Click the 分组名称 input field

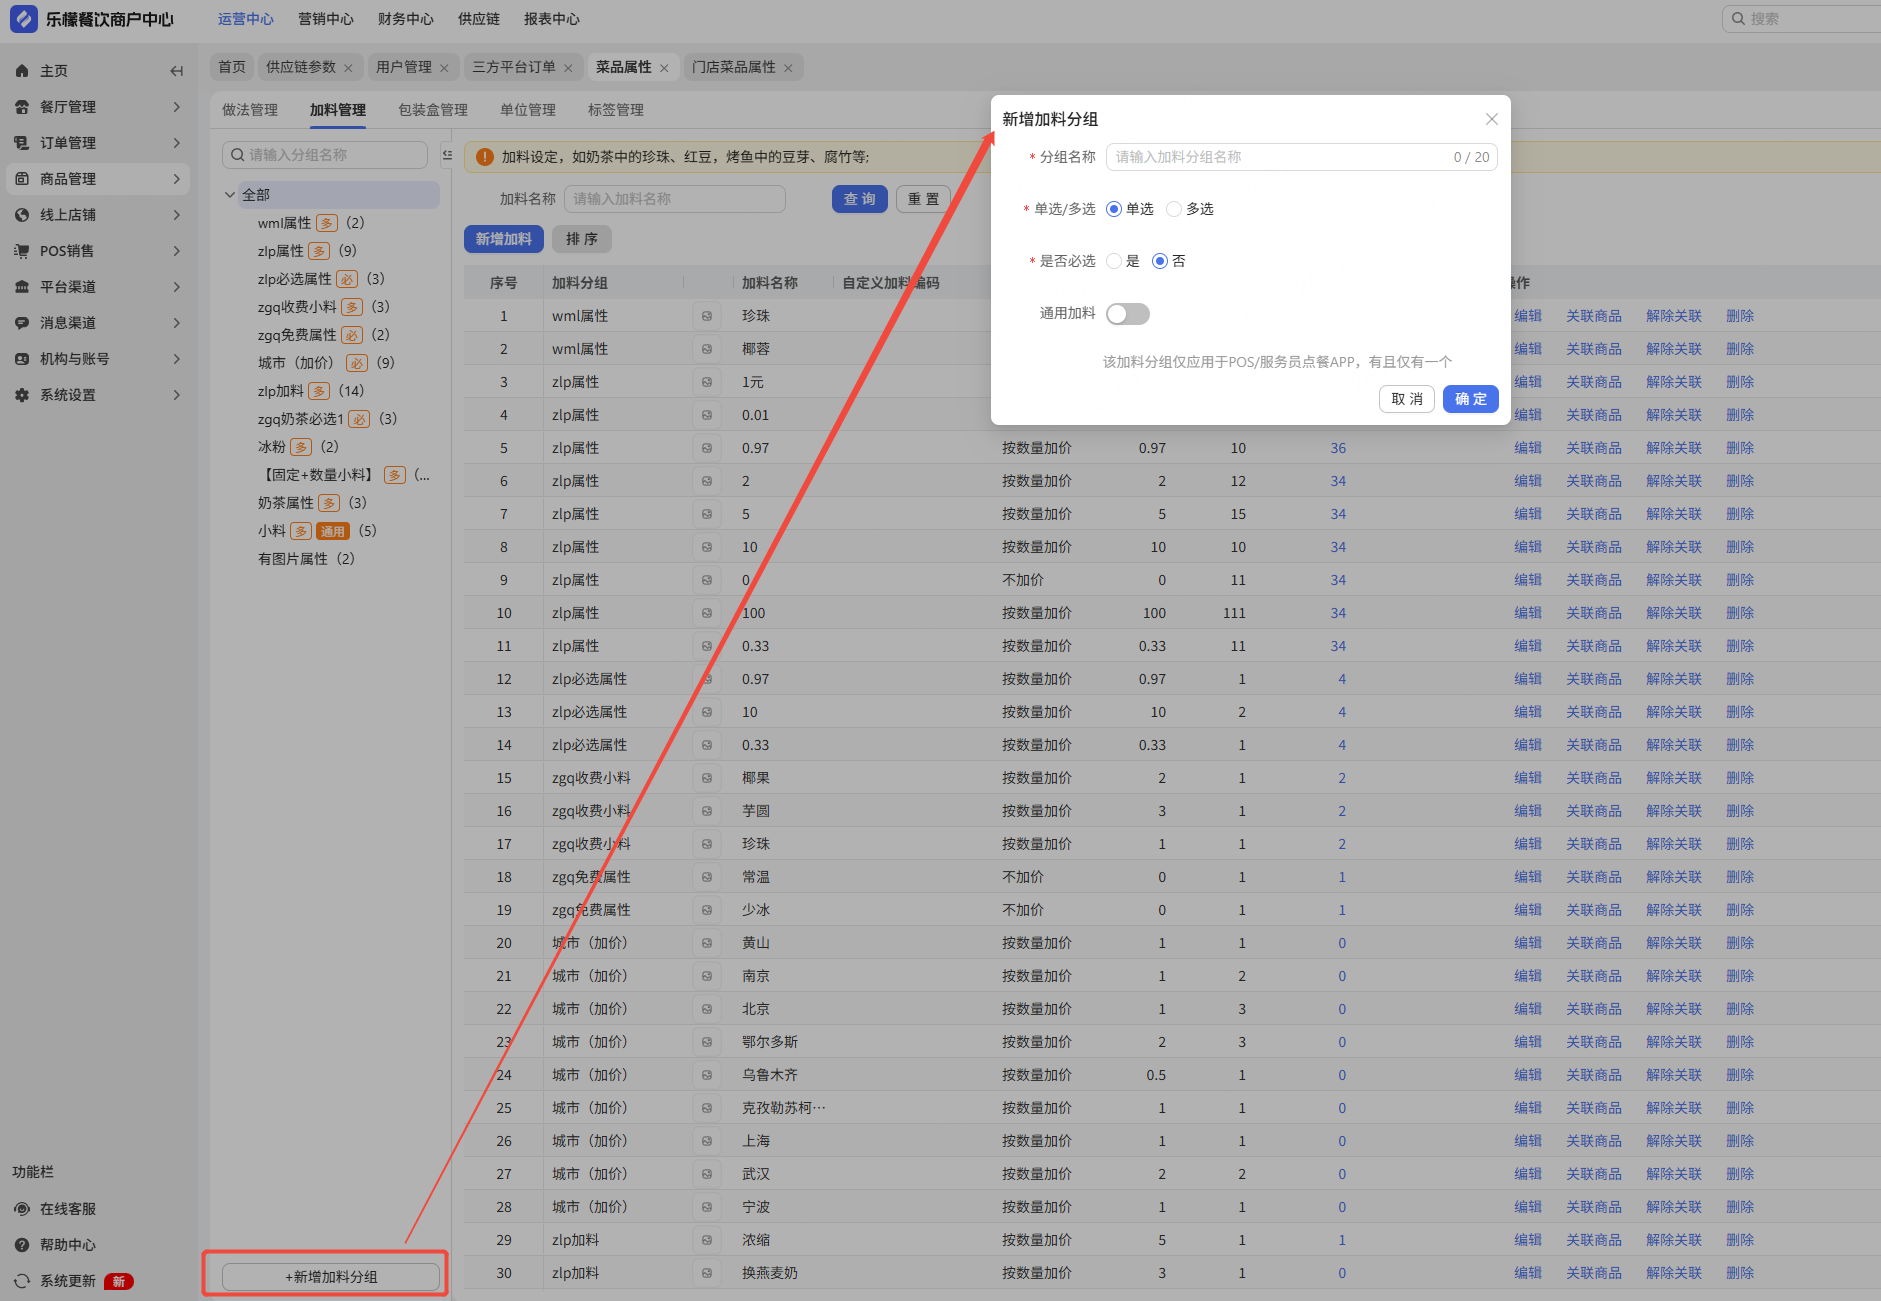(x=1280, y=157)
